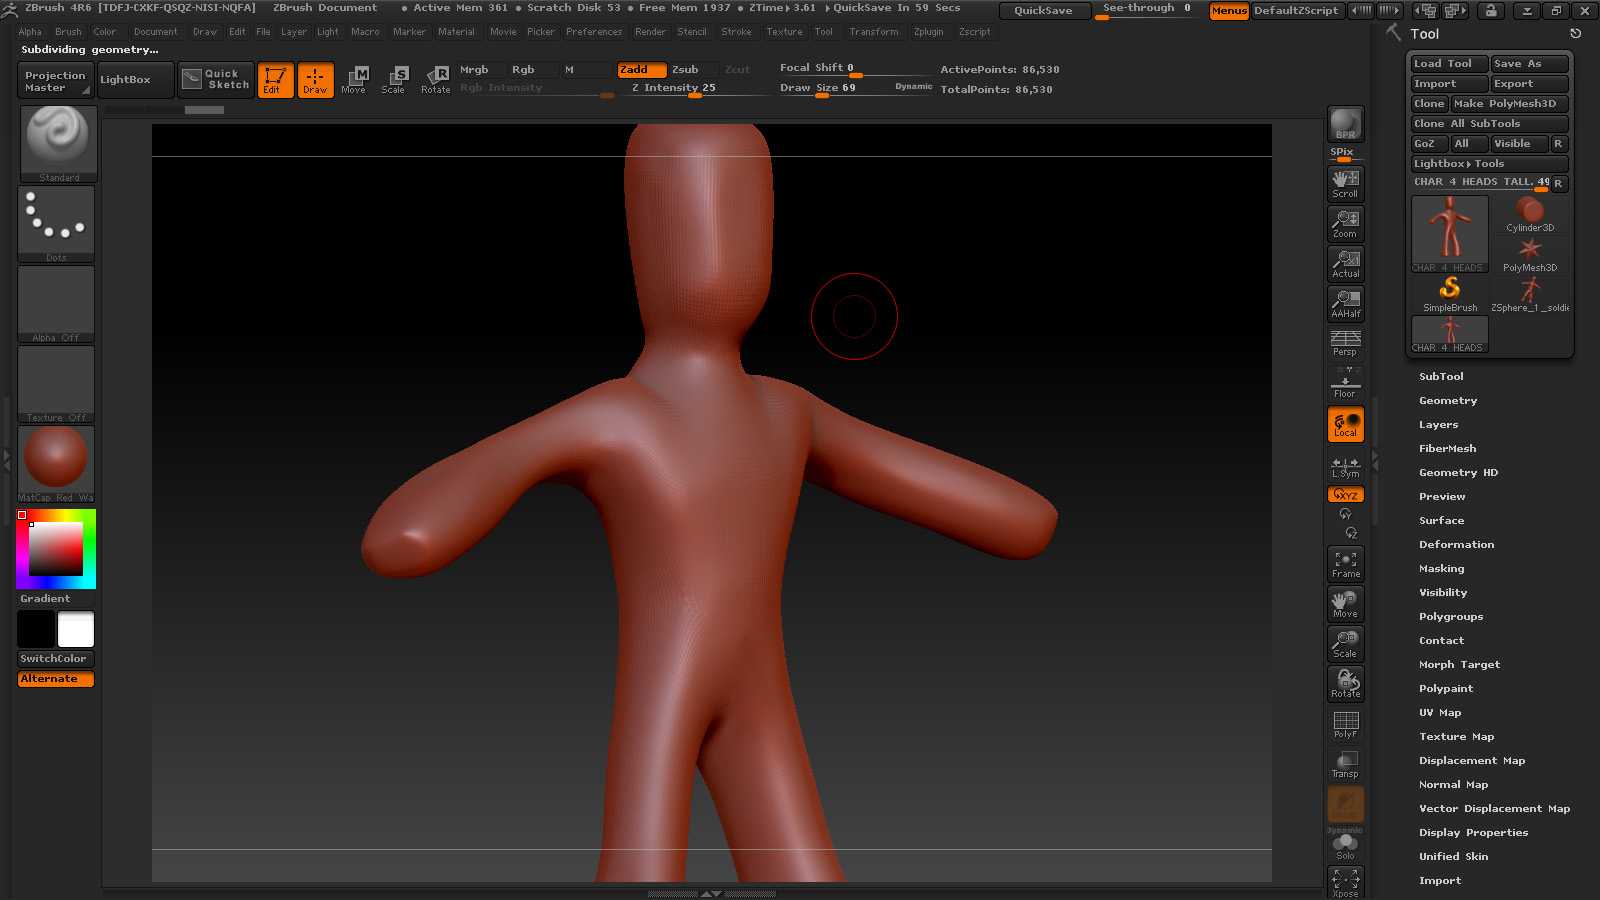Enable Mrgb material and color mode

tap(482, 70)
